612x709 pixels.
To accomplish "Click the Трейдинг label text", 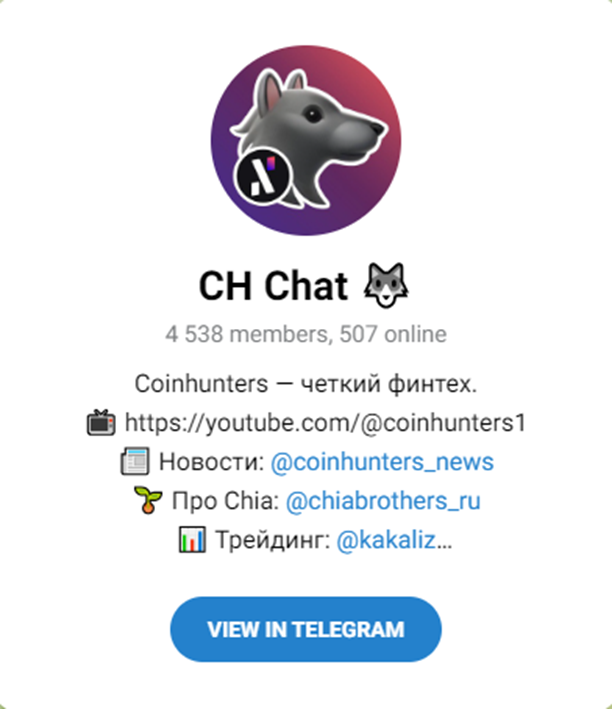I will [x=272, y=540].
